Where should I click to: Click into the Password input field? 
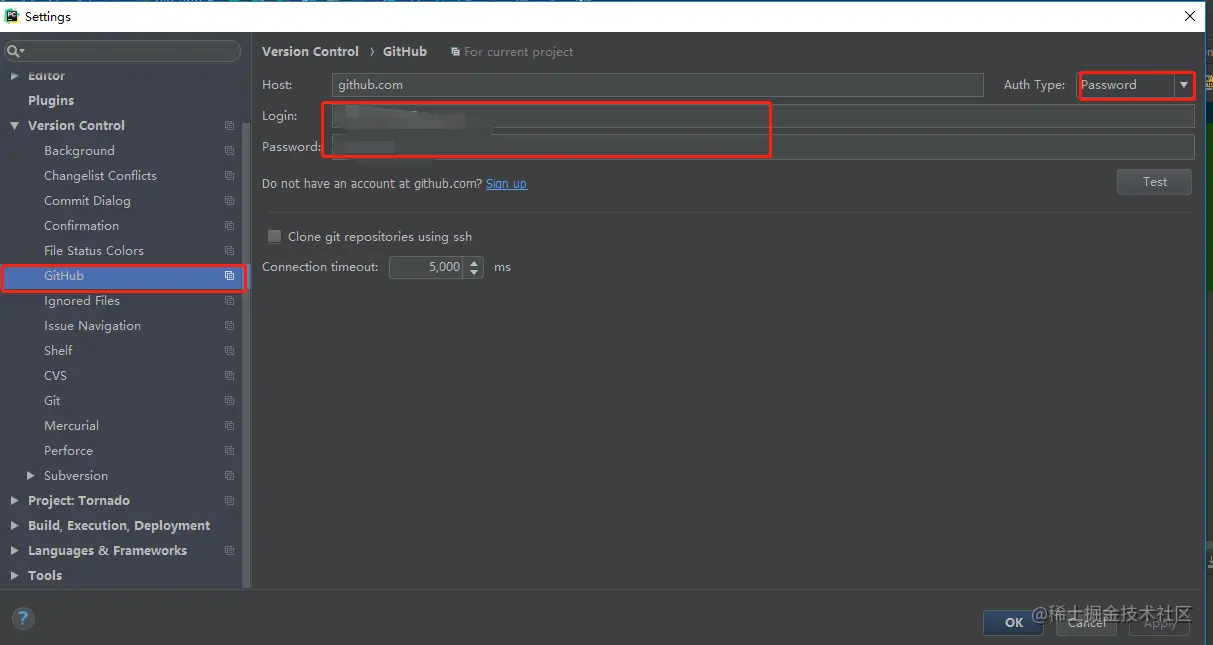(763, 147)
